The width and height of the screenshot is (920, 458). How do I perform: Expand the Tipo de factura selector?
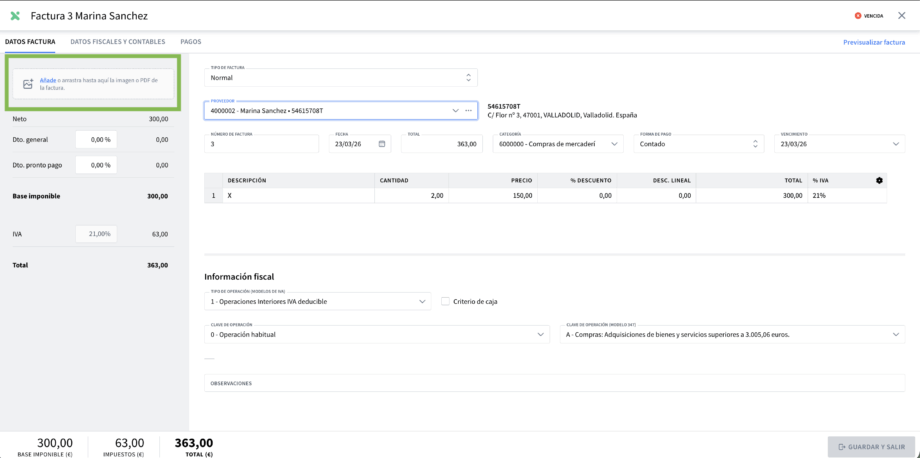468,77
